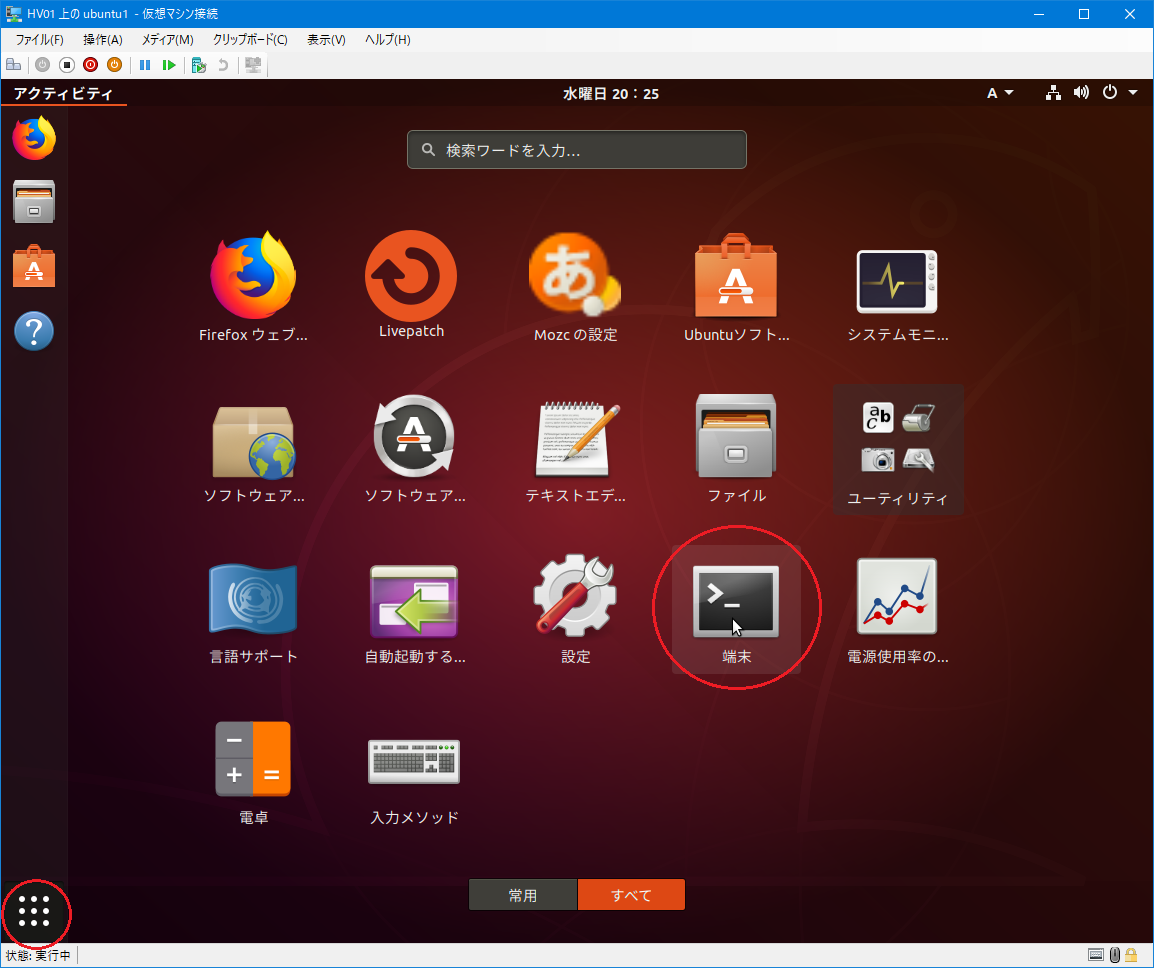1154x968 pixels.
Task: Open the 操作(A) menu
Action: (x=102, y=40)
